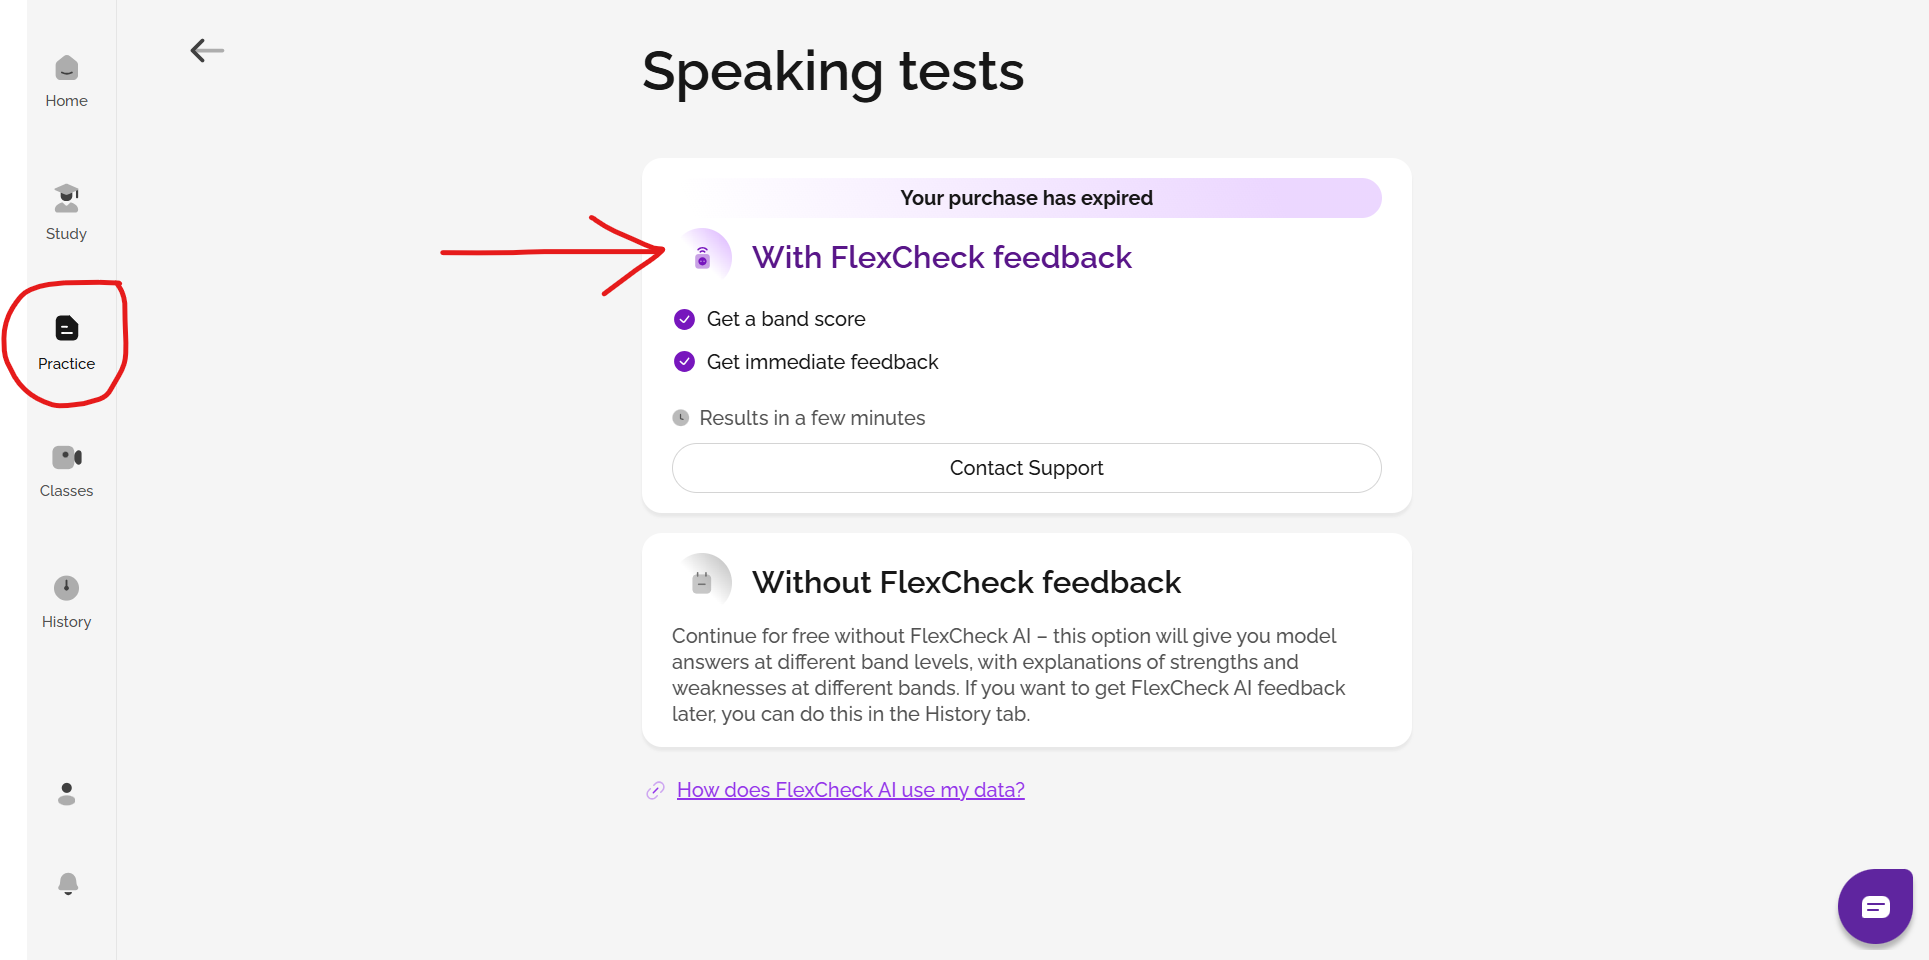Viewport: 1929px width, 960px height.
Task: Open the History clock icon
Action: click(x=66, y=588)
